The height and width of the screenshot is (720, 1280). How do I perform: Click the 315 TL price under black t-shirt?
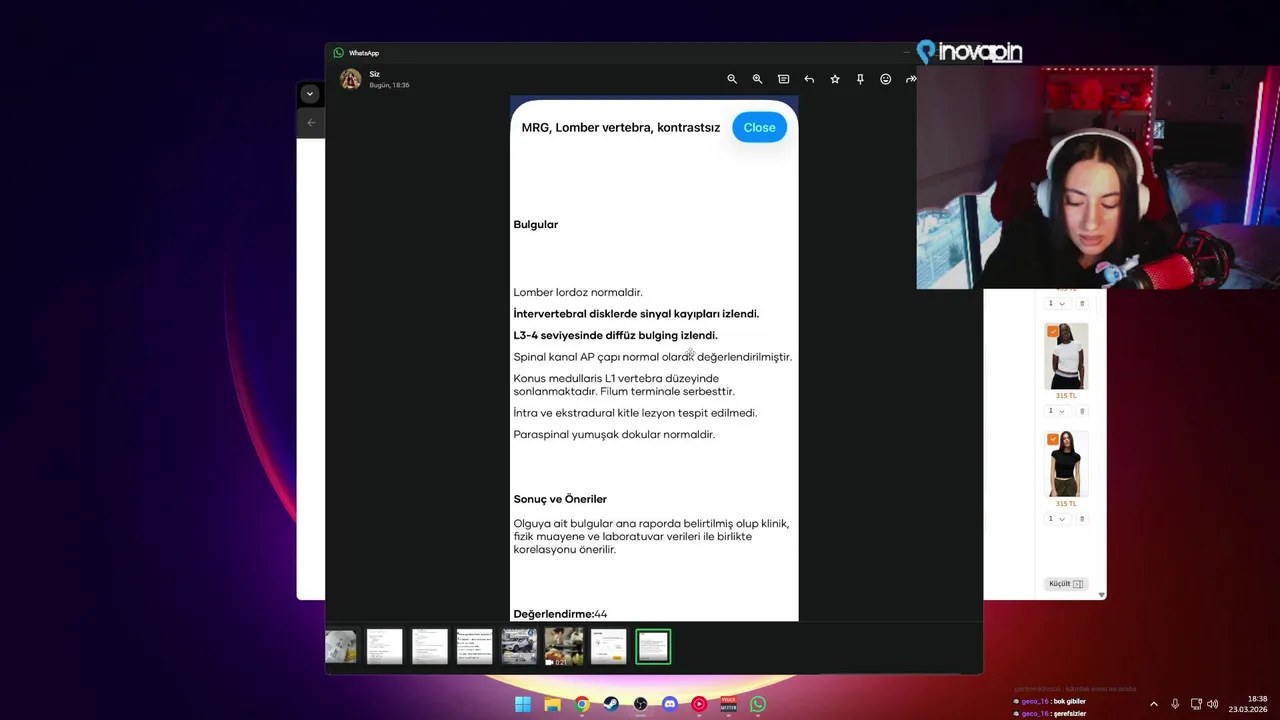[x=1066, y=504]
